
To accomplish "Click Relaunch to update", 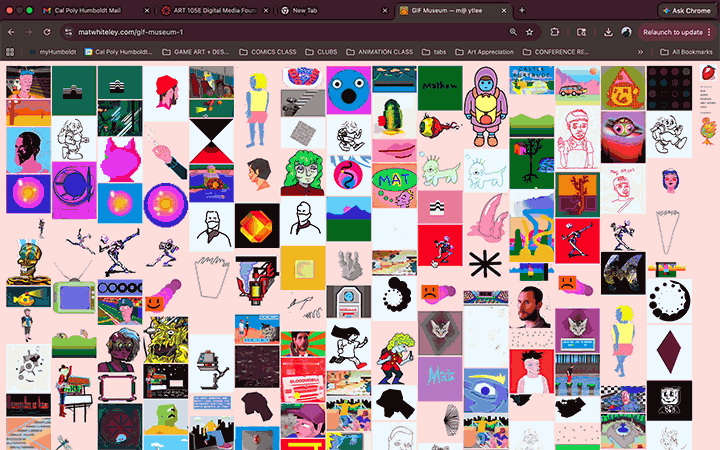I will [x=673, y=32].
